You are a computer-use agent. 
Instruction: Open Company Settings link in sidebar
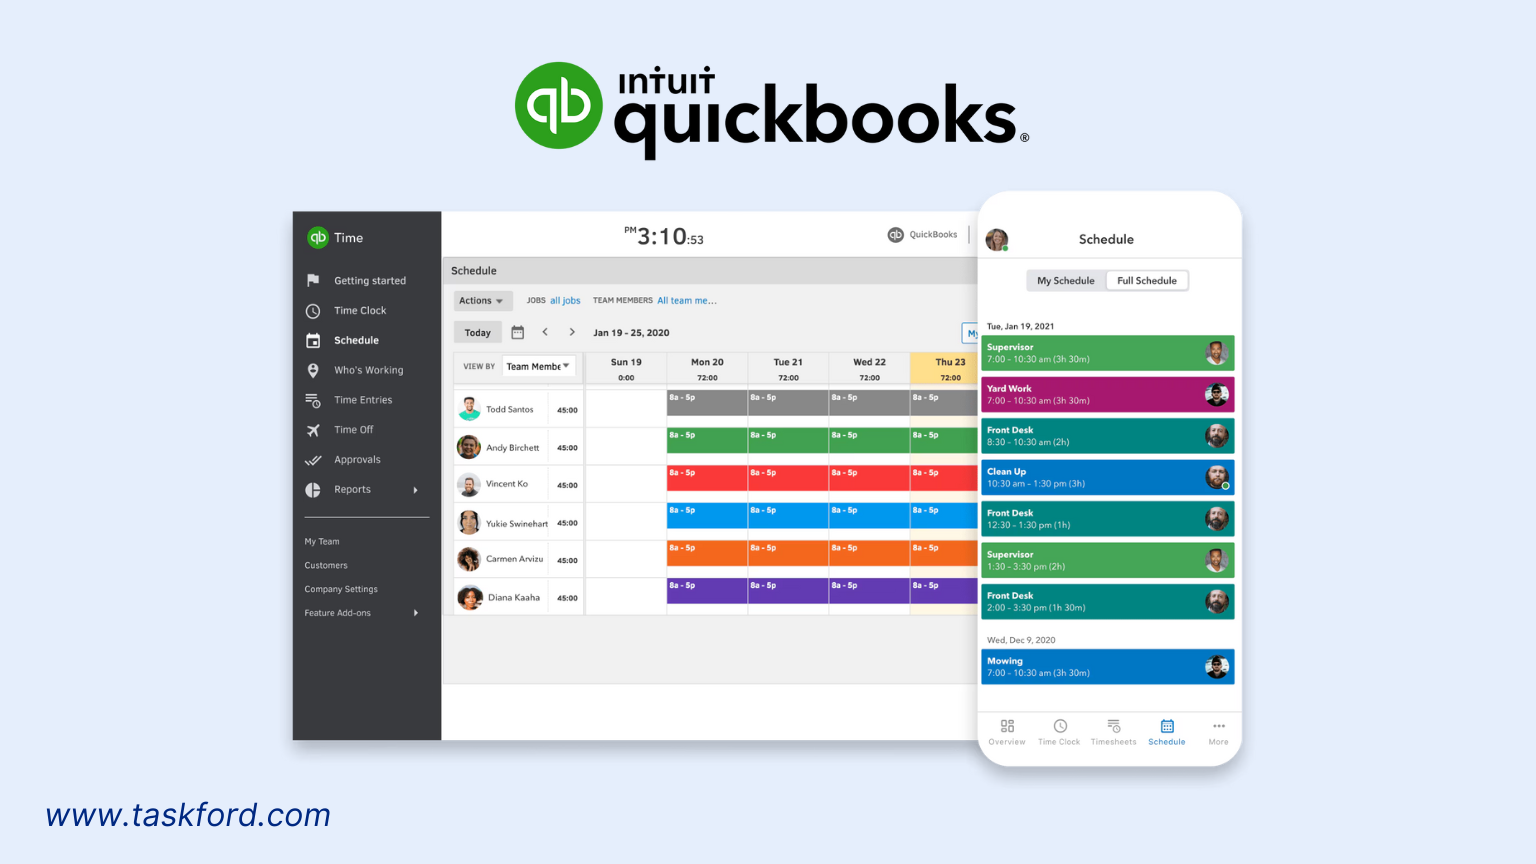tap(341, 590)
